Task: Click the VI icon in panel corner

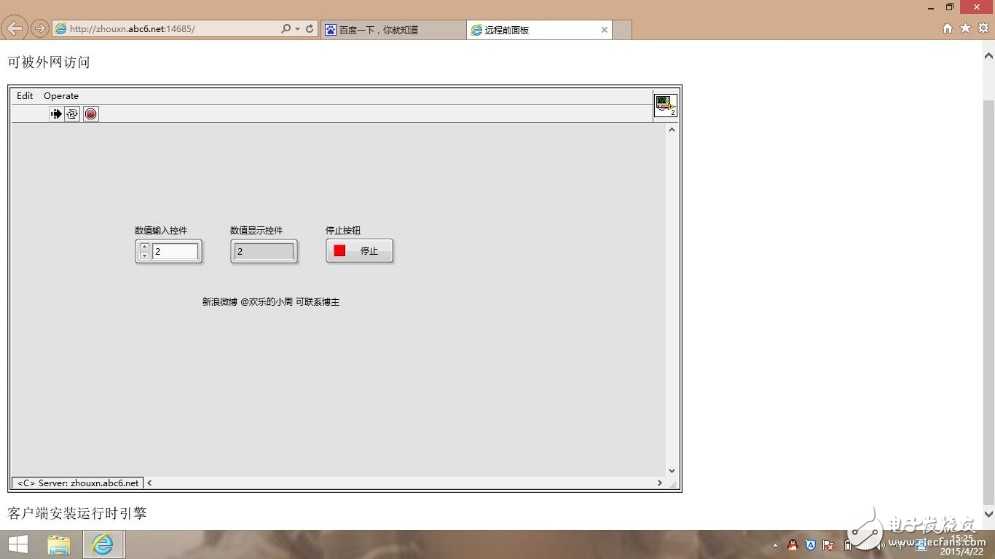Action: pyautogui.click(x=665, y=105)
